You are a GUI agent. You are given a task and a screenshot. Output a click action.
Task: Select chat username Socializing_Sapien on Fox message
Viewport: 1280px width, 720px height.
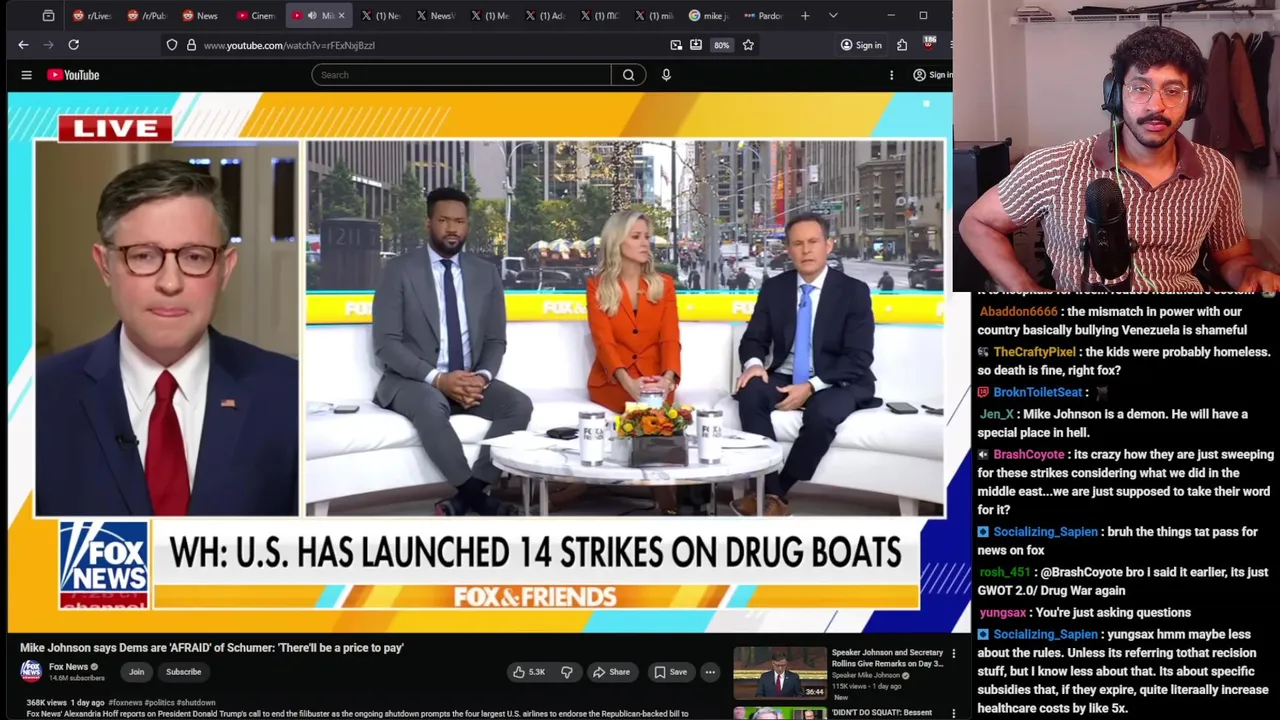point(1045,532)
